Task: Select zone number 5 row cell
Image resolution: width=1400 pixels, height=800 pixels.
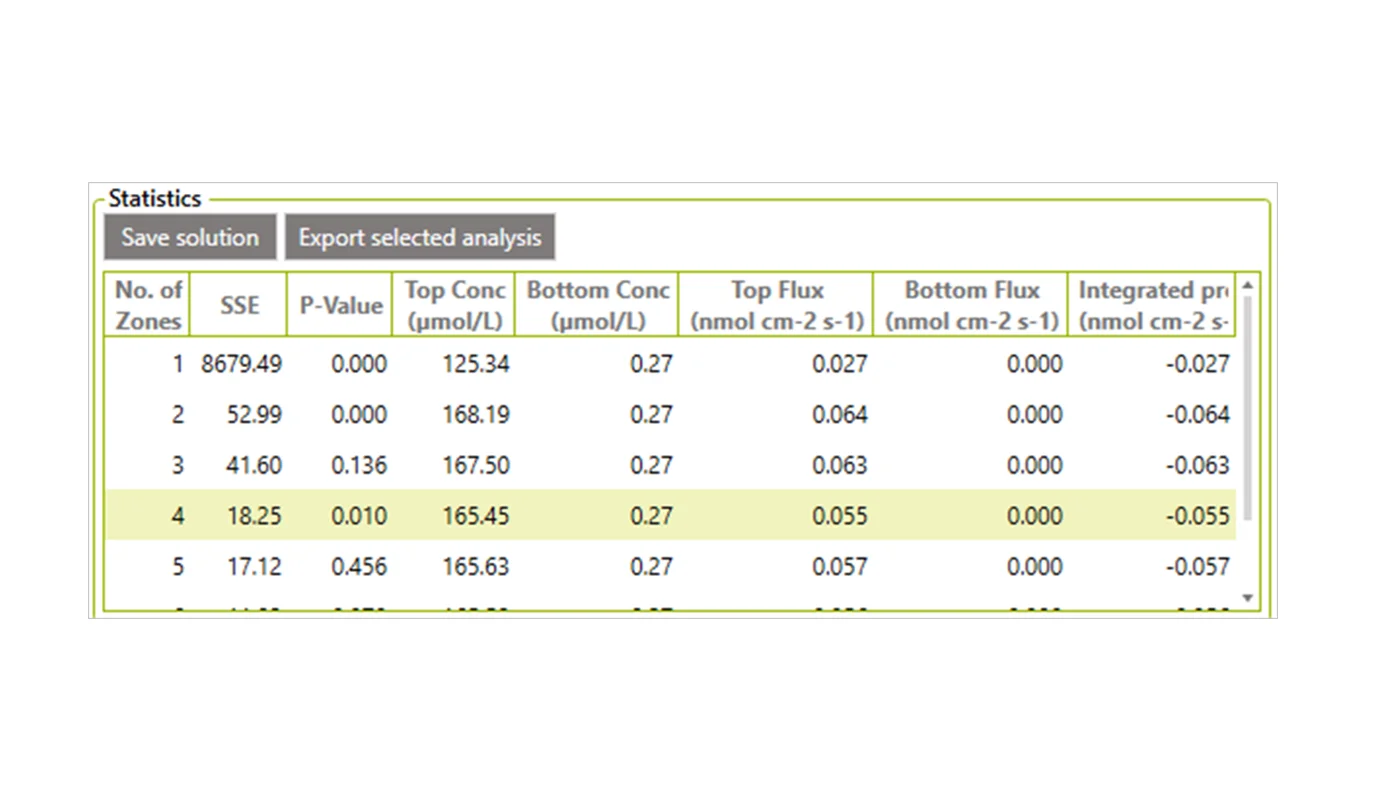Action: (178, 566)
